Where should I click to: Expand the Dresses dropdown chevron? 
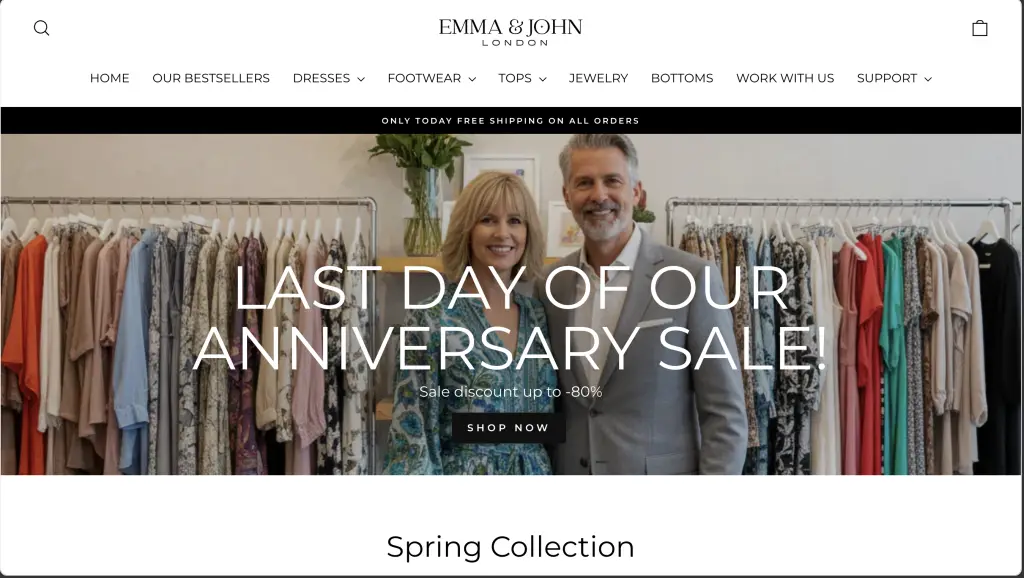(x=361, y=79)
